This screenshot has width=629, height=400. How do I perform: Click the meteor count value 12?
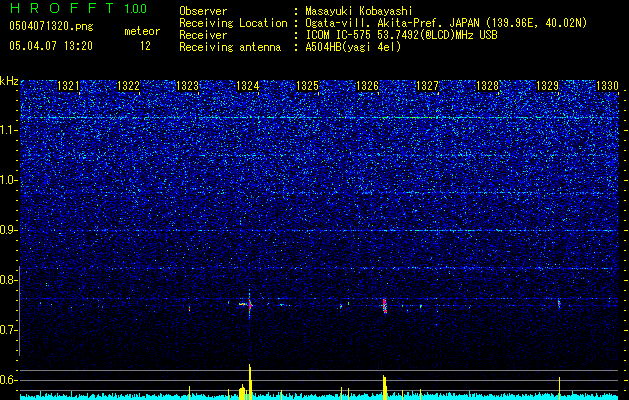(x=145, y=46)
